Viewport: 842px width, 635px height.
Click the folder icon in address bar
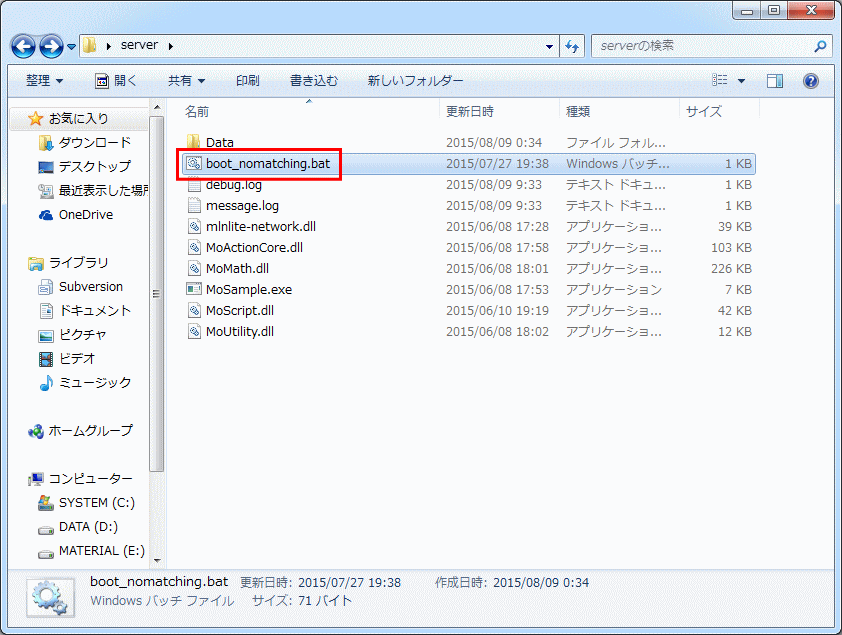(x=90, y=45)
